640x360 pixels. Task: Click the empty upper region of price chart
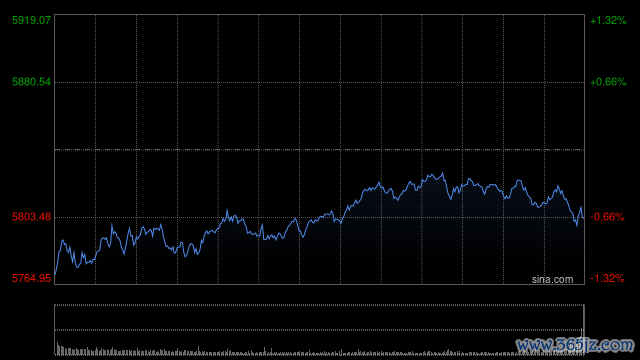coord(320,82)
